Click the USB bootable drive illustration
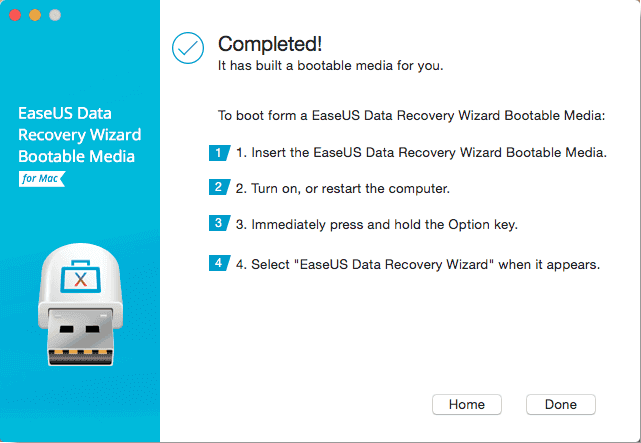 (x=81, y=304)
